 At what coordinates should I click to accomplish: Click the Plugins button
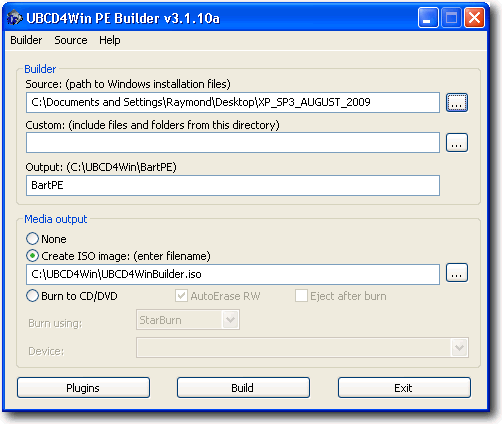(83, 388)
